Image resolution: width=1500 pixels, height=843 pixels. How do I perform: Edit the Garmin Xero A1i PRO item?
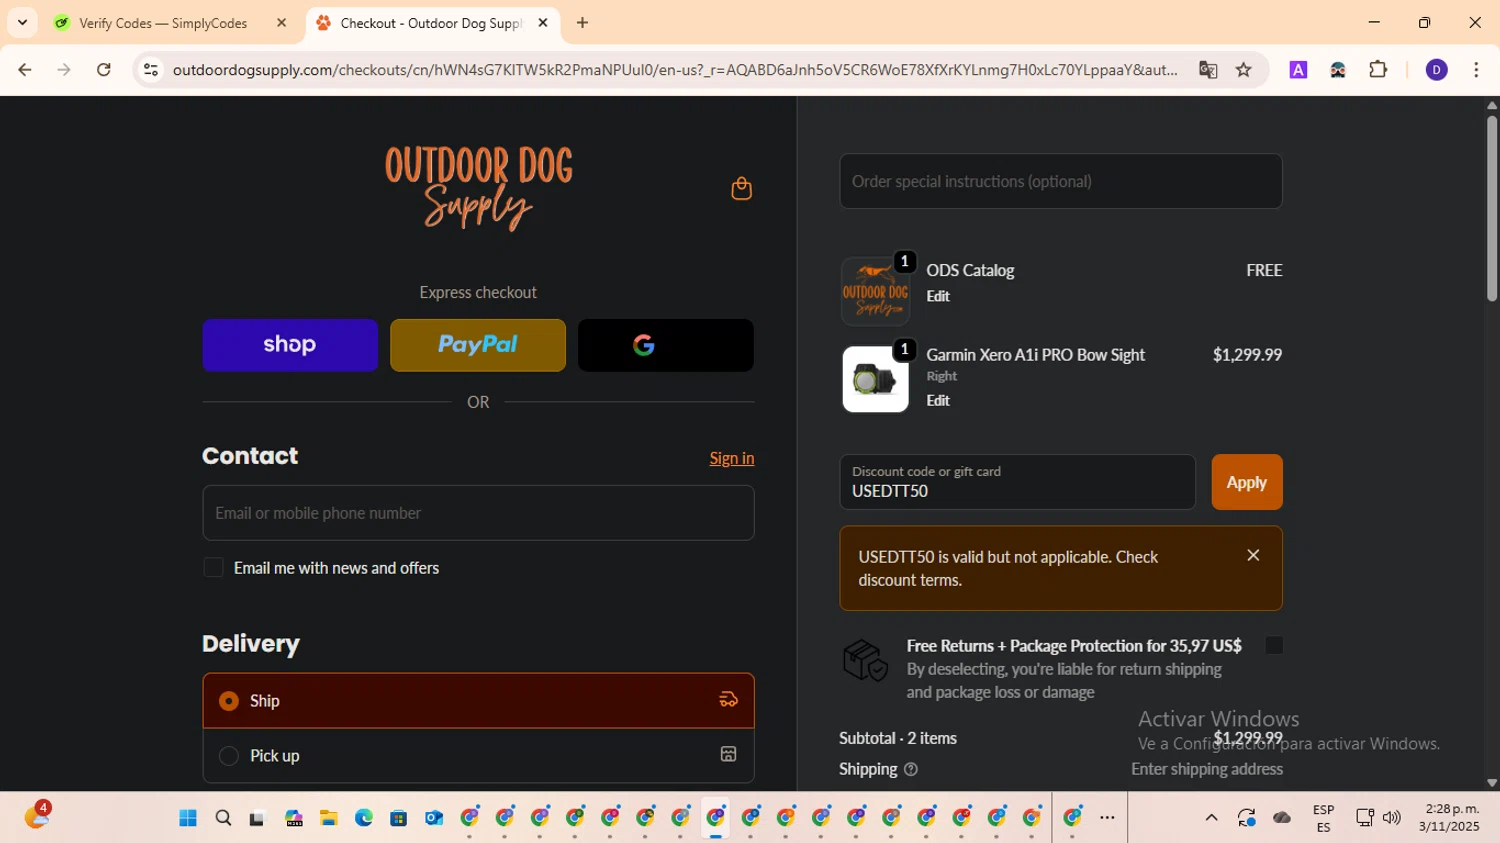pos(938,400)
